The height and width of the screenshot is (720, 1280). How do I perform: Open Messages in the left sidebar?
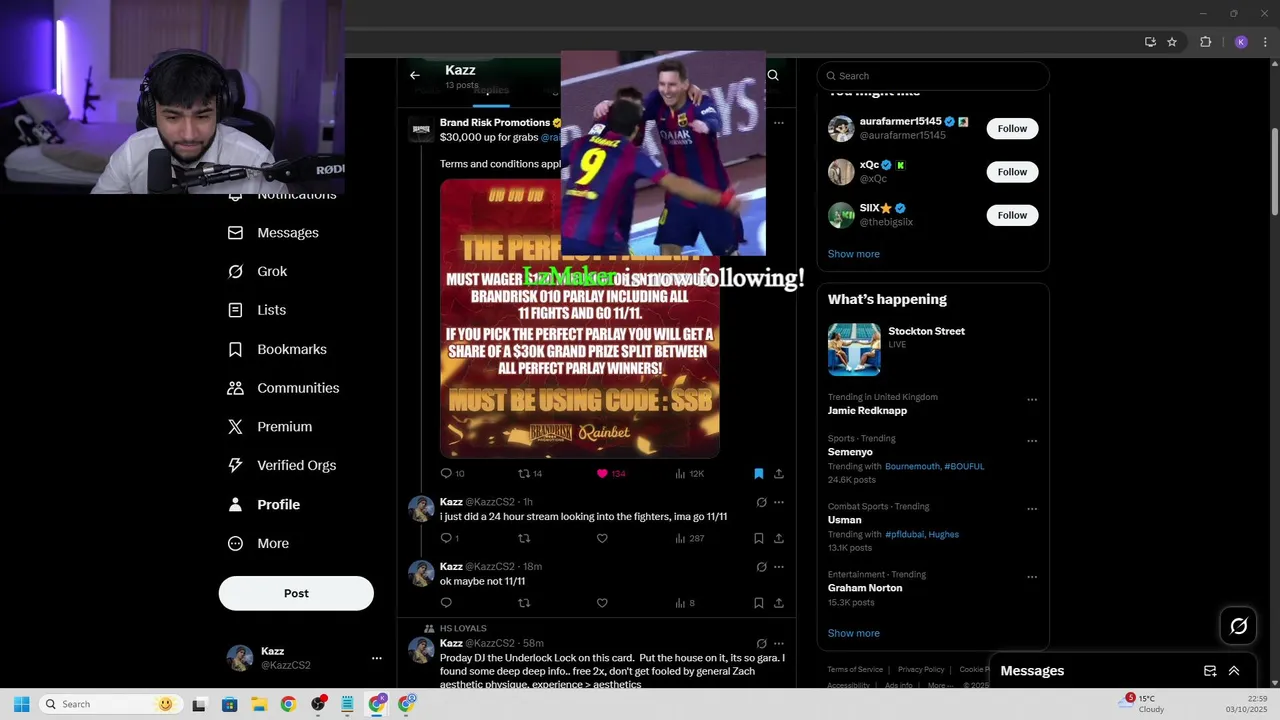[274, 232]
